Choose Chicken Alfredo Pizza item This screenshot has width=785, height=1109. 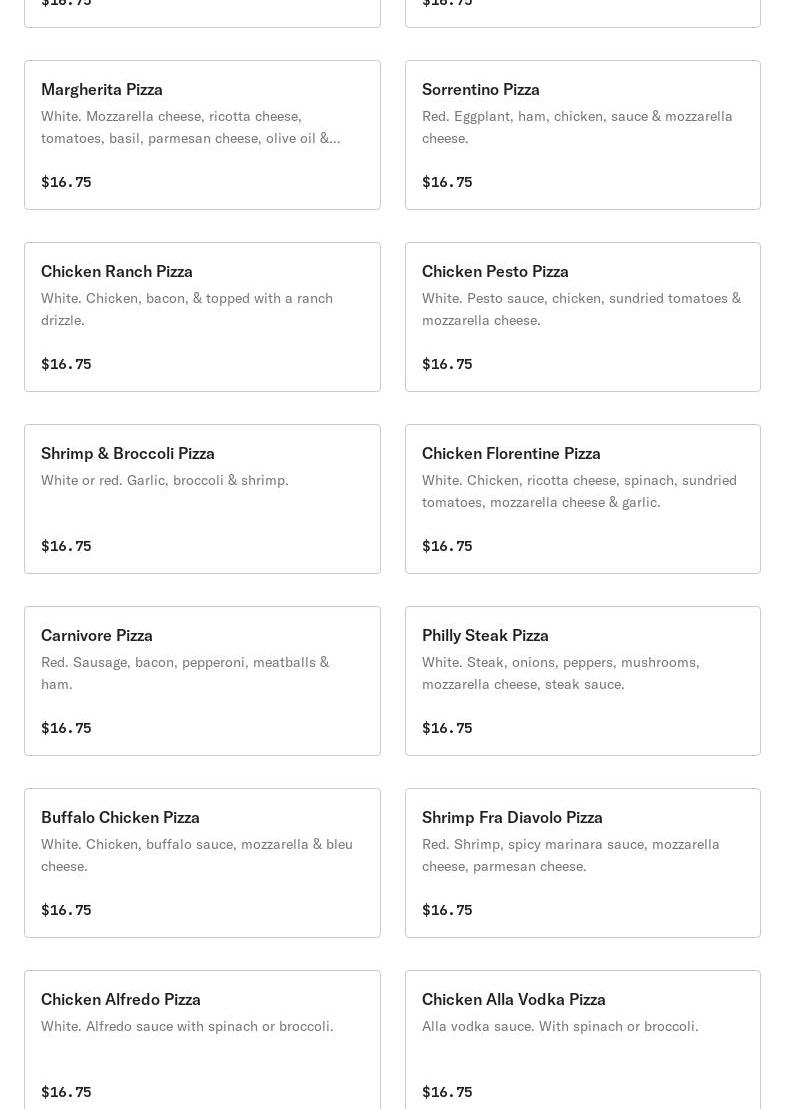coord(202,1040)
